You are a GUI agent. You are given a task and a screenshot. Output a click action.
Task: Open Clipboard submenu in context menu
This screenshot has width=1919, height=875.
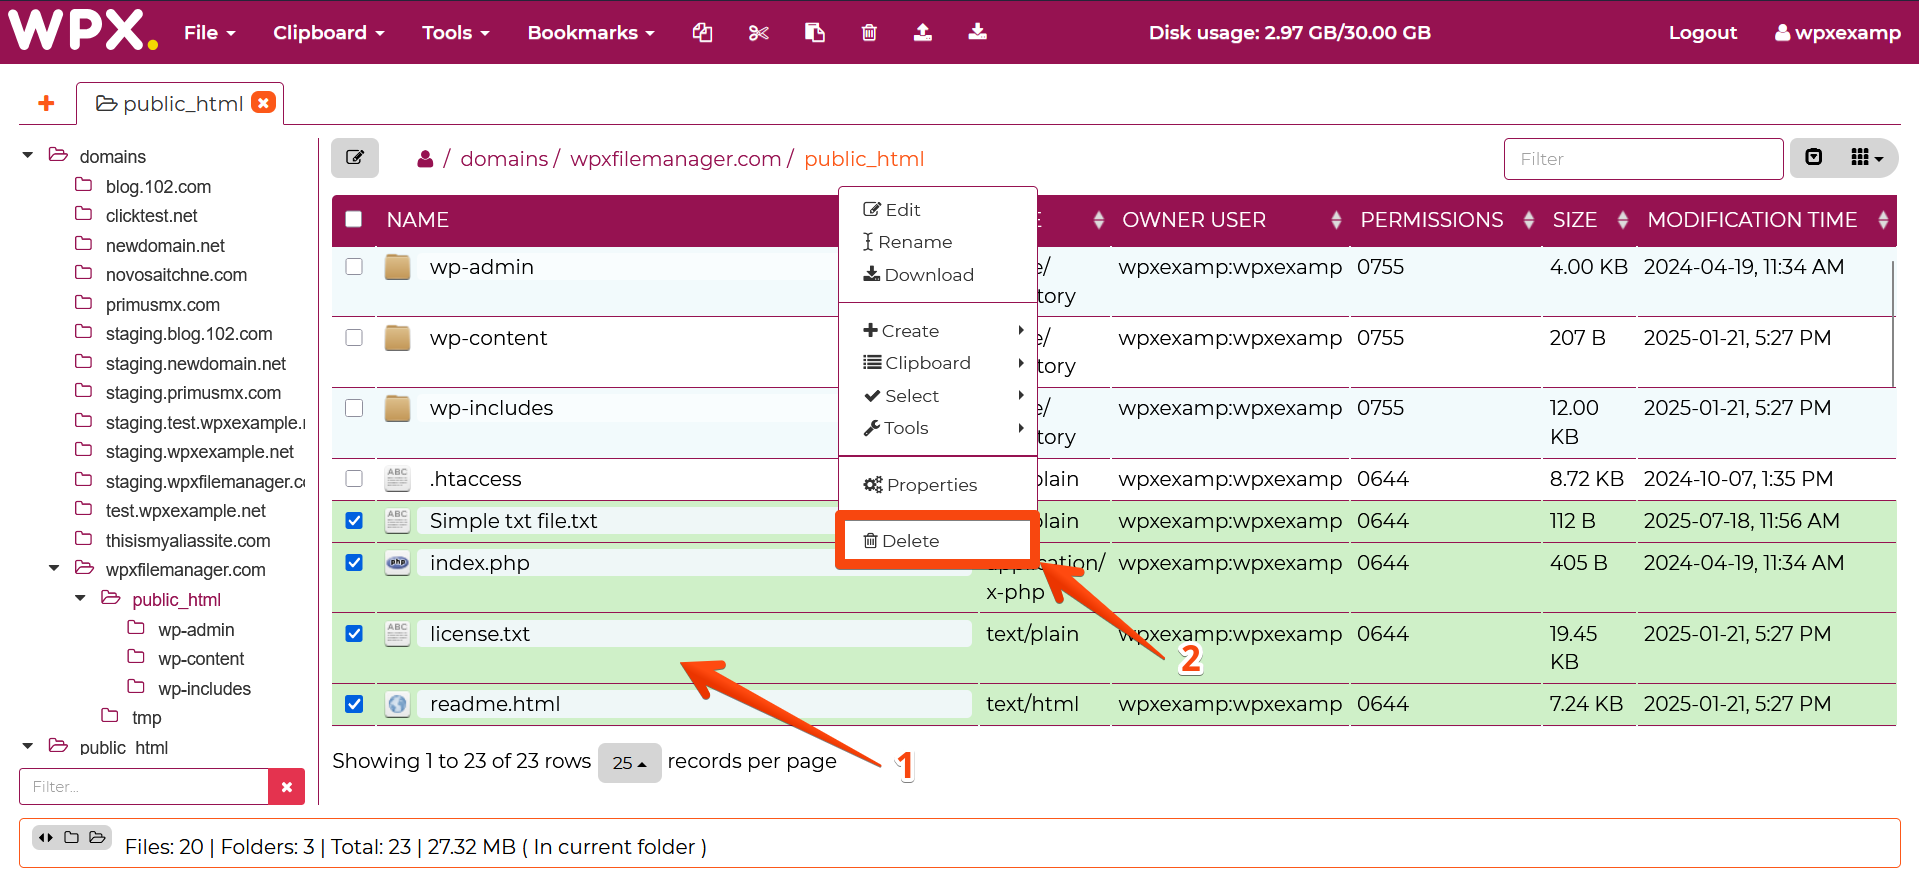pyautogui.click(x=938, y=363)
